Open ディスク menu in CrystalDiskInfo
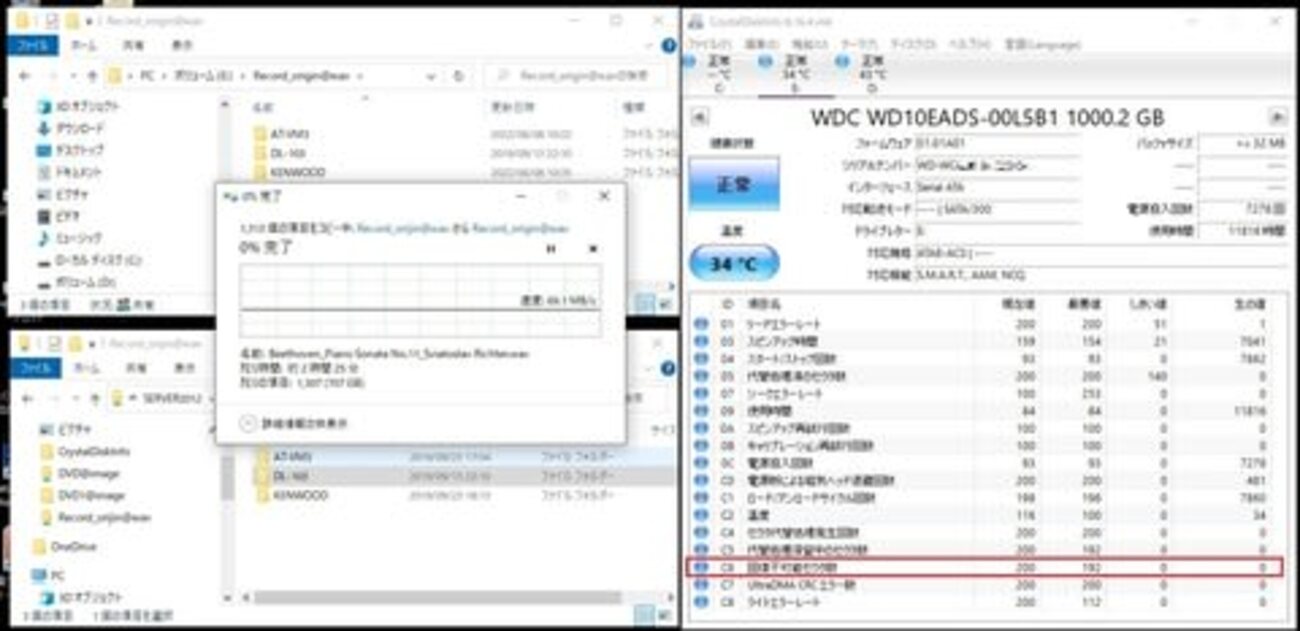The width and height of the screenshot is (1300, 631). click(x=912, y=45)
